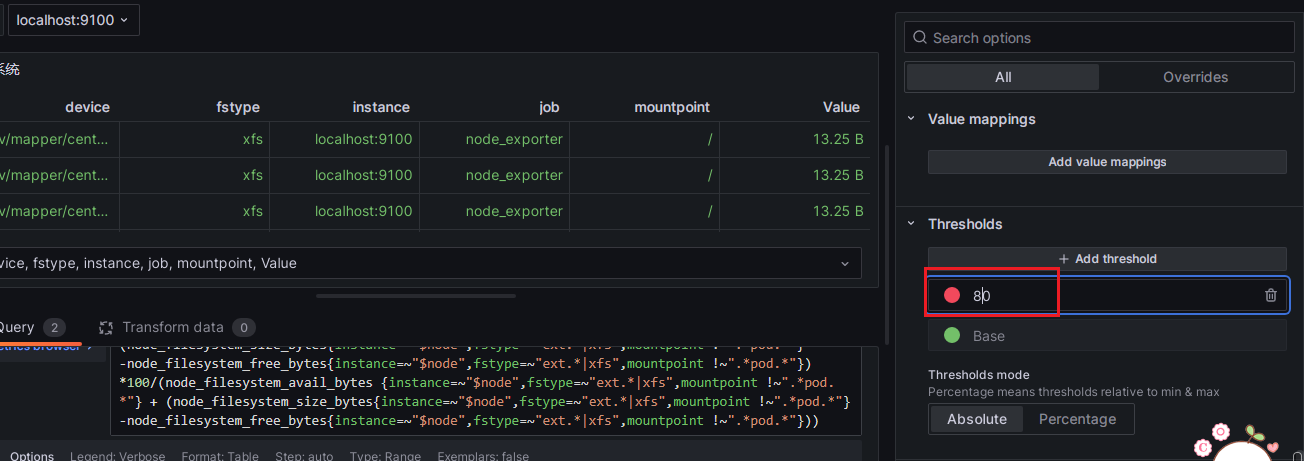The image size is (1304, 461).
Task: Click the Transform data icon
Action: tap(106, 327)
